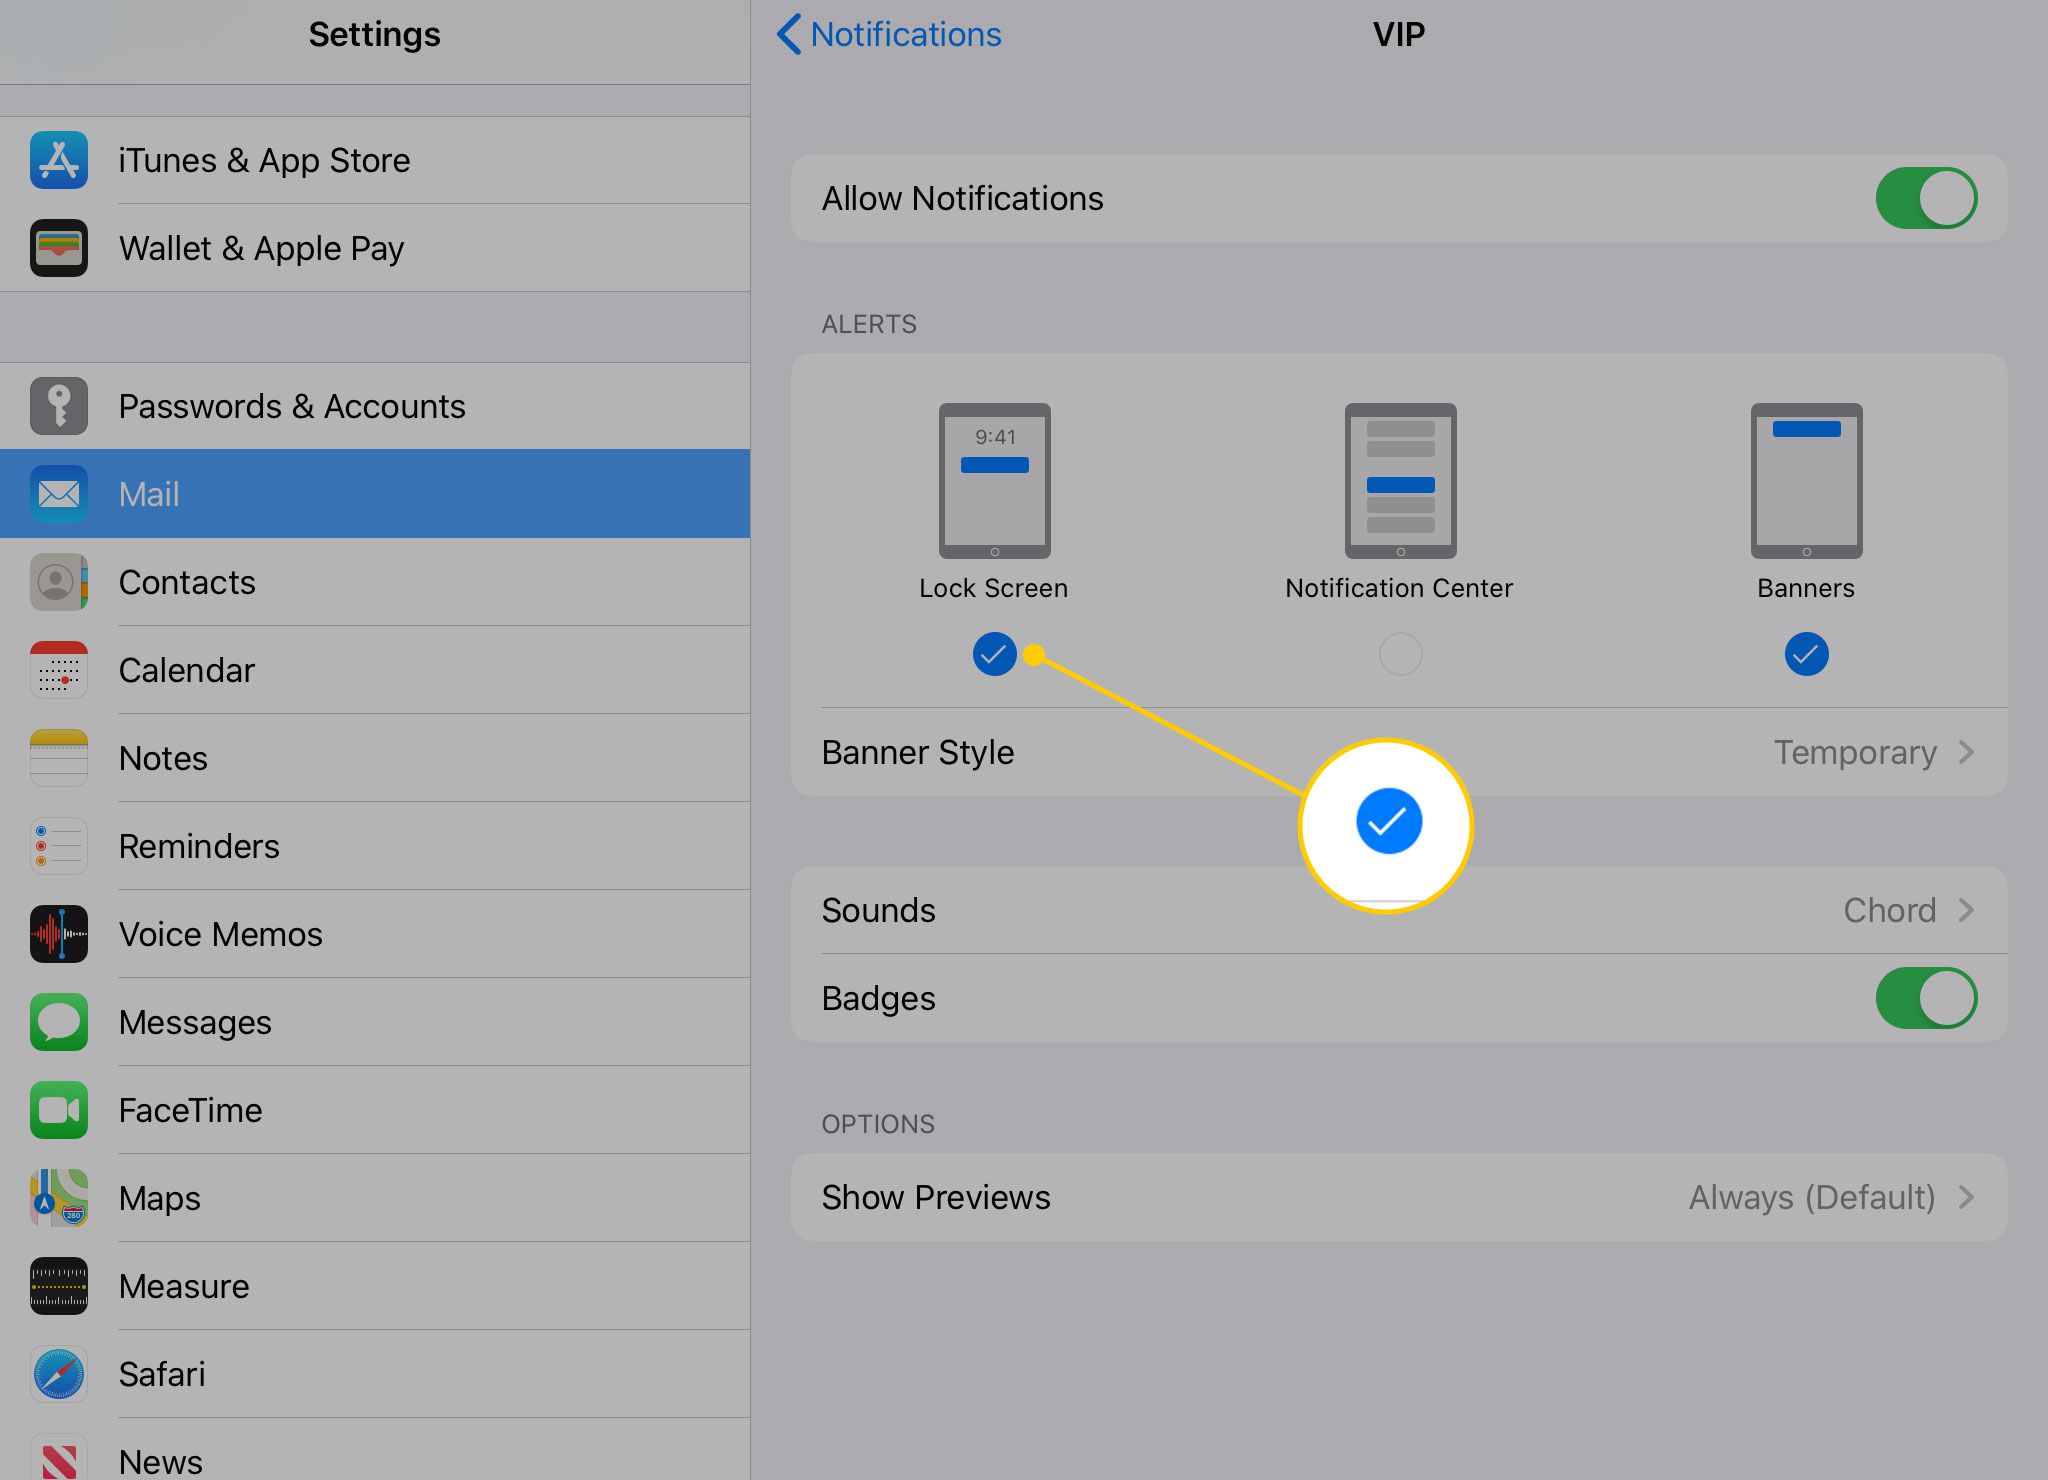Image resolution: width=2048 pixels, height=1480 pixels.
Task: Toggle the Allow Notifications switch
Action: tap(1926, 198)
